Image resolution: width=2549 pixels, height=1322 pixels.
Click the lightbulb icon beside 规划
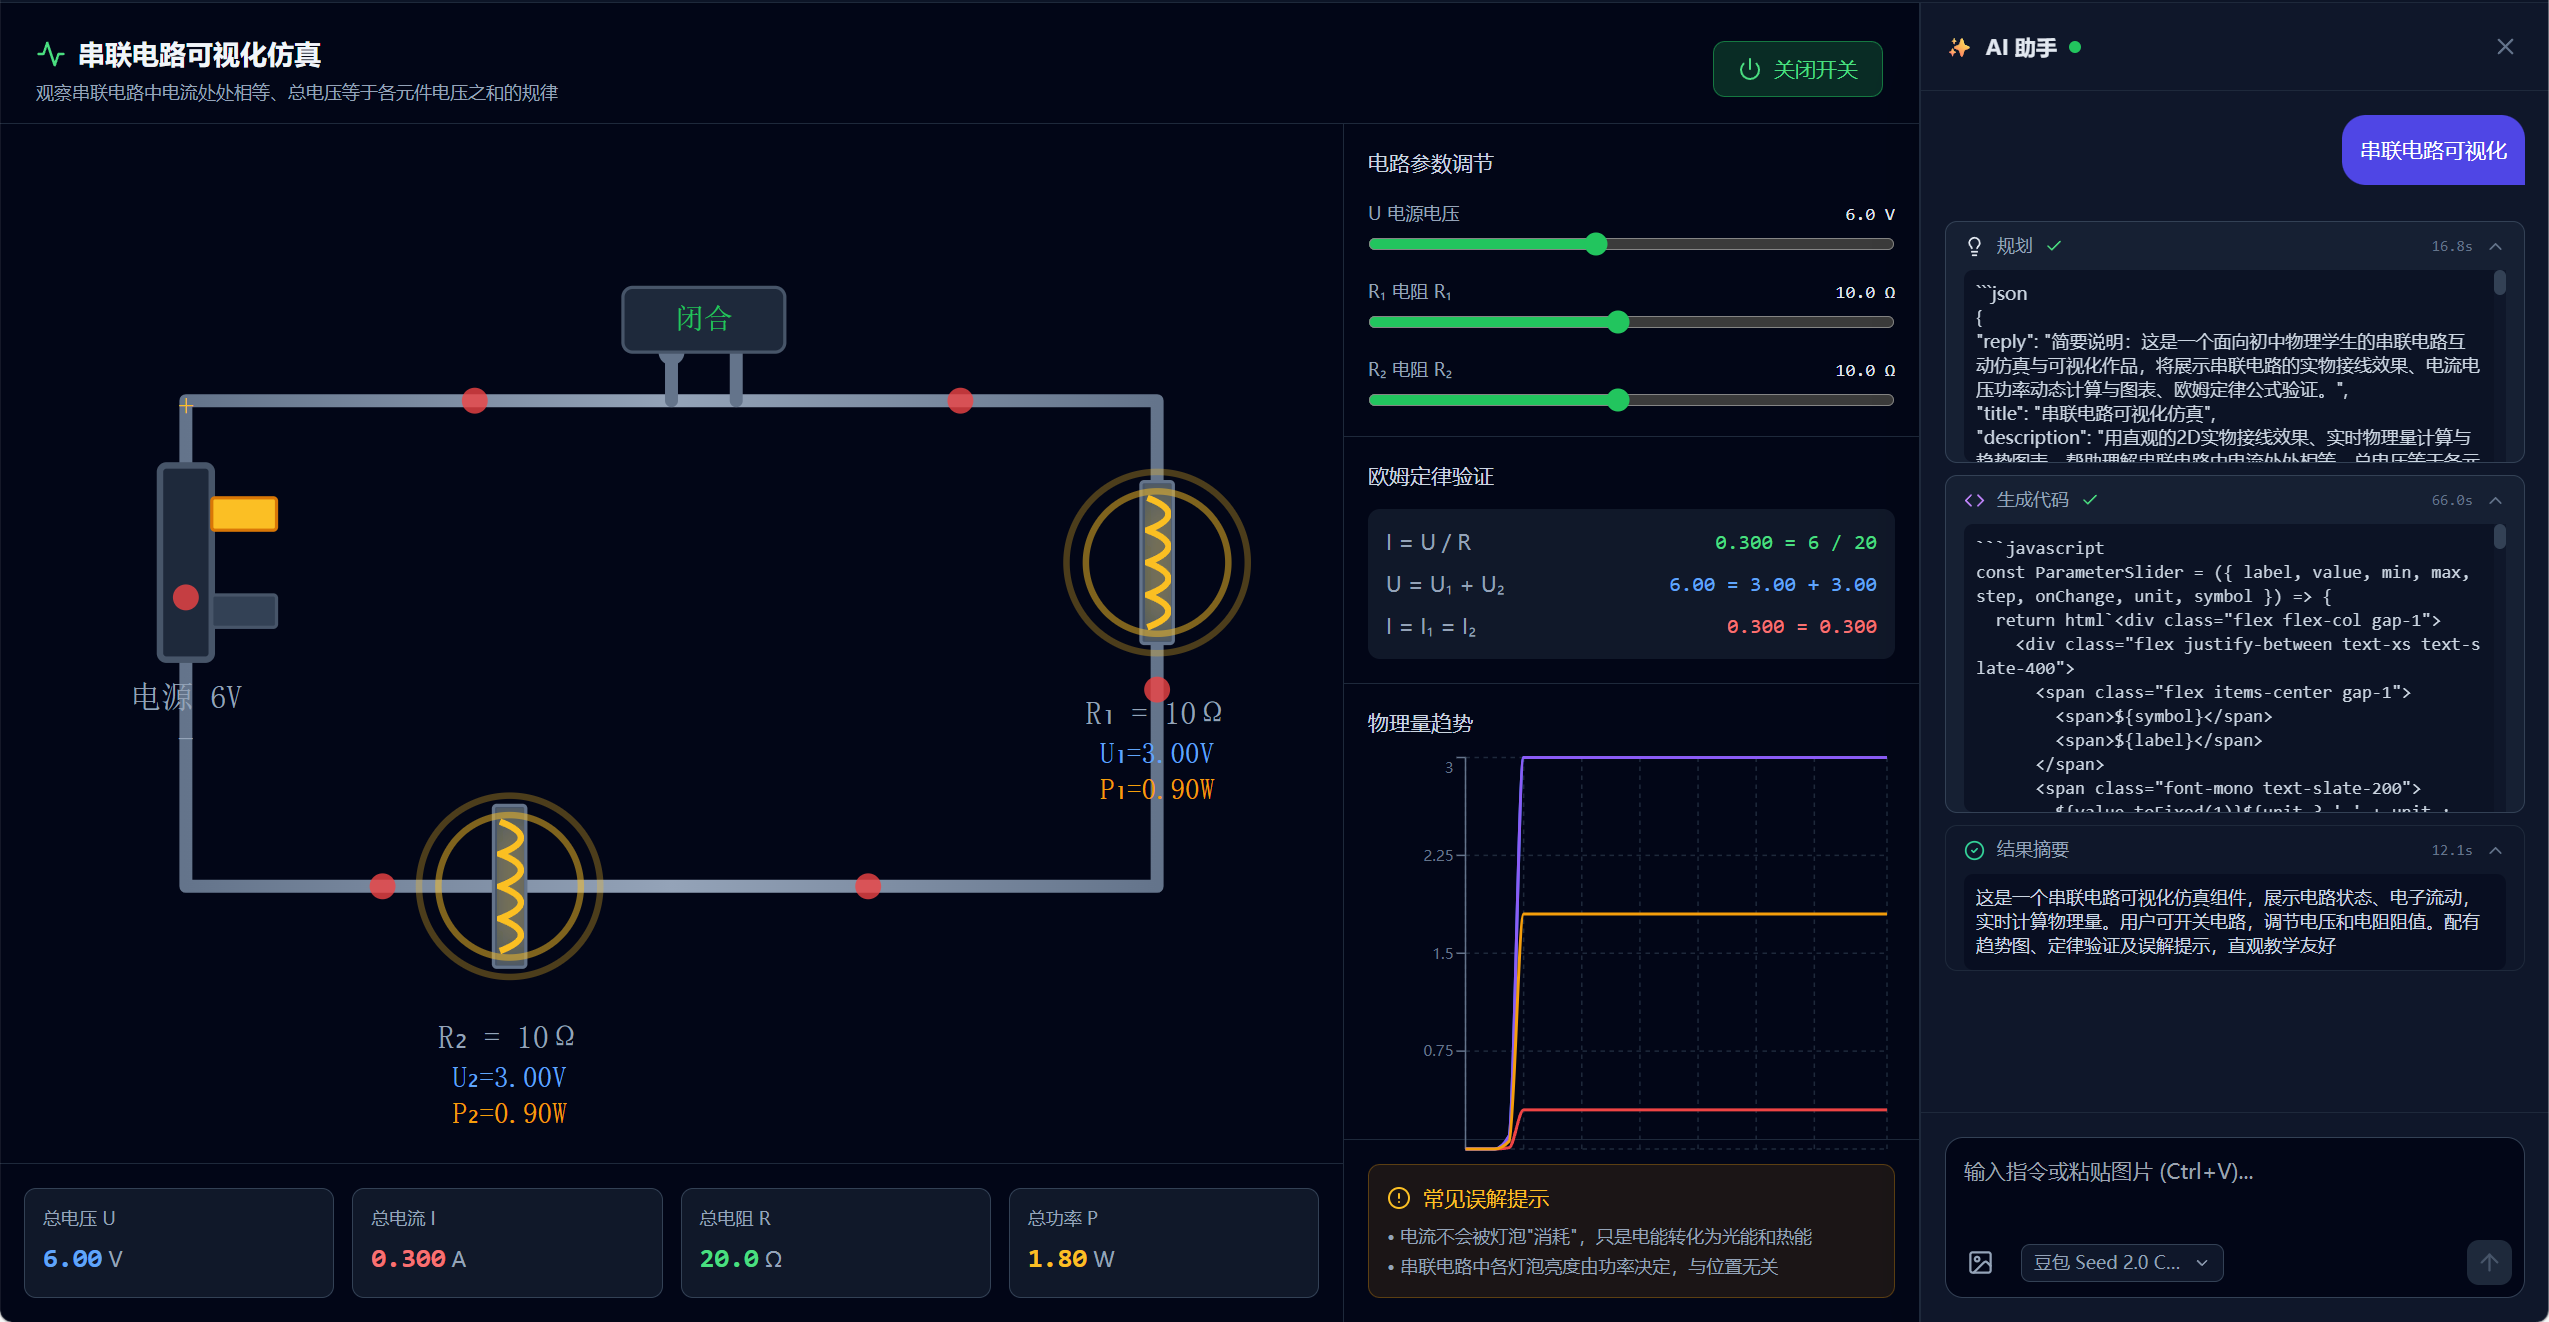pyautogui.click(x=1974, y=246)
